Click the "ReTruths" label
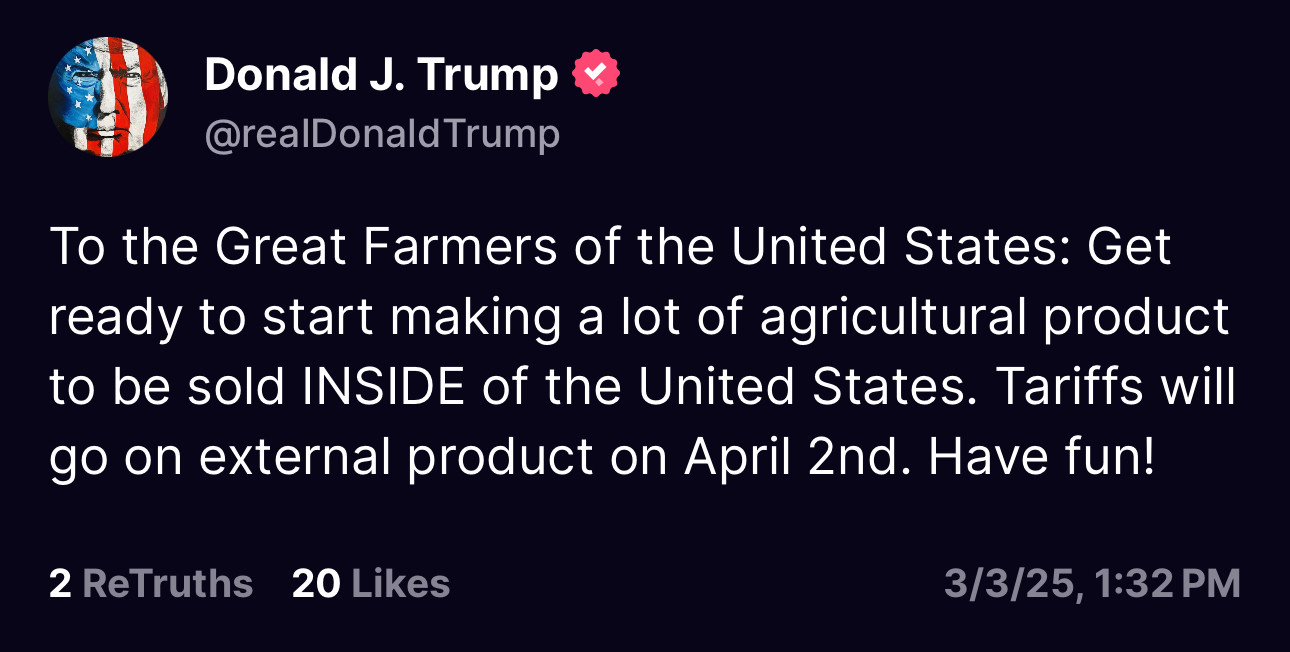 point(167,583)
